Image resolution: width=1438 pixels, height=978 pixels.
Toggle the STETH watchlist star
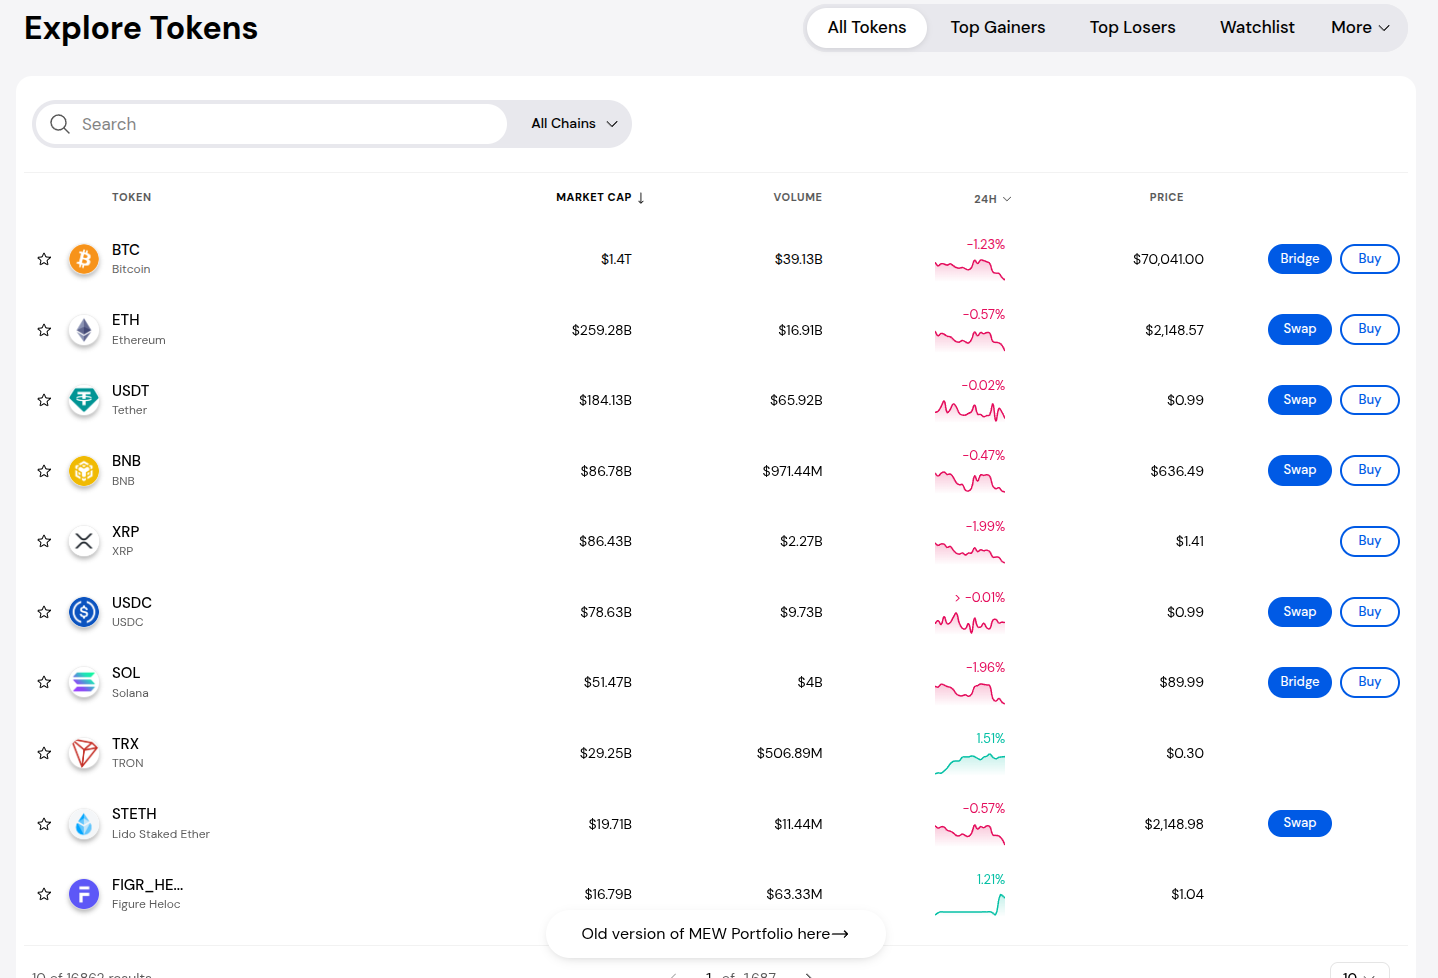tap(44, 824)
